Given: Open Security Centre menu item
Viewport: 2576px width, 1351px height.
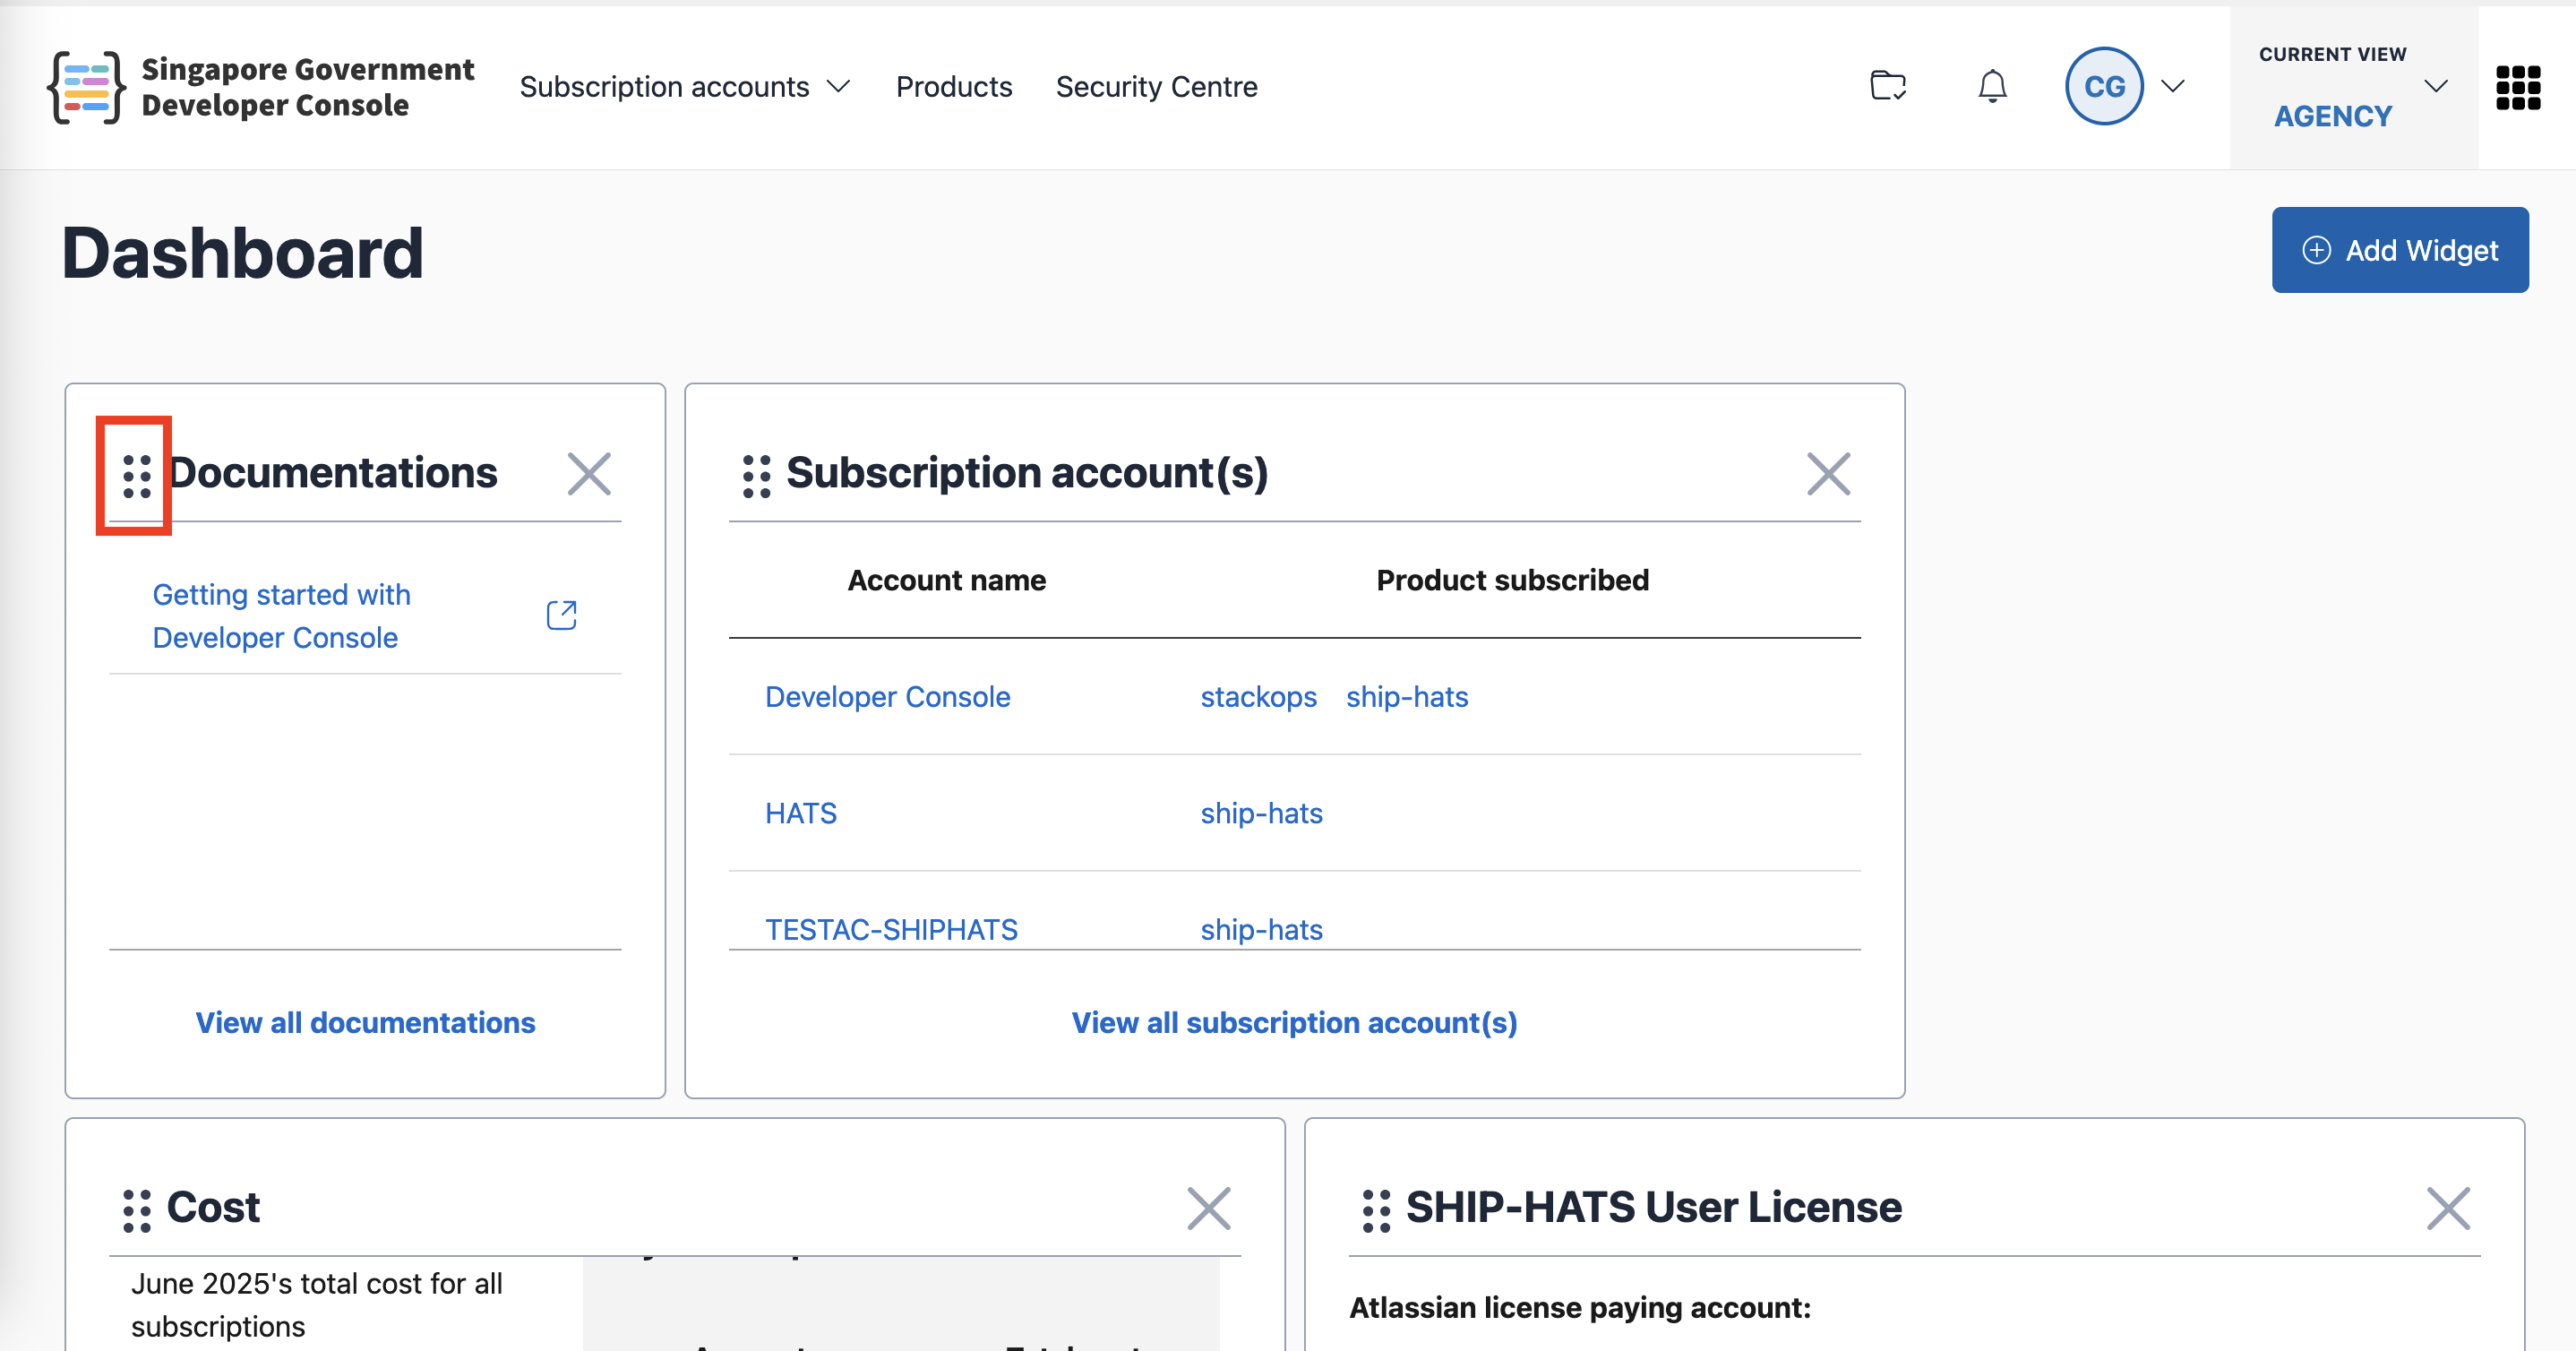Looking at the screenshot, I should click(1156, 87).
